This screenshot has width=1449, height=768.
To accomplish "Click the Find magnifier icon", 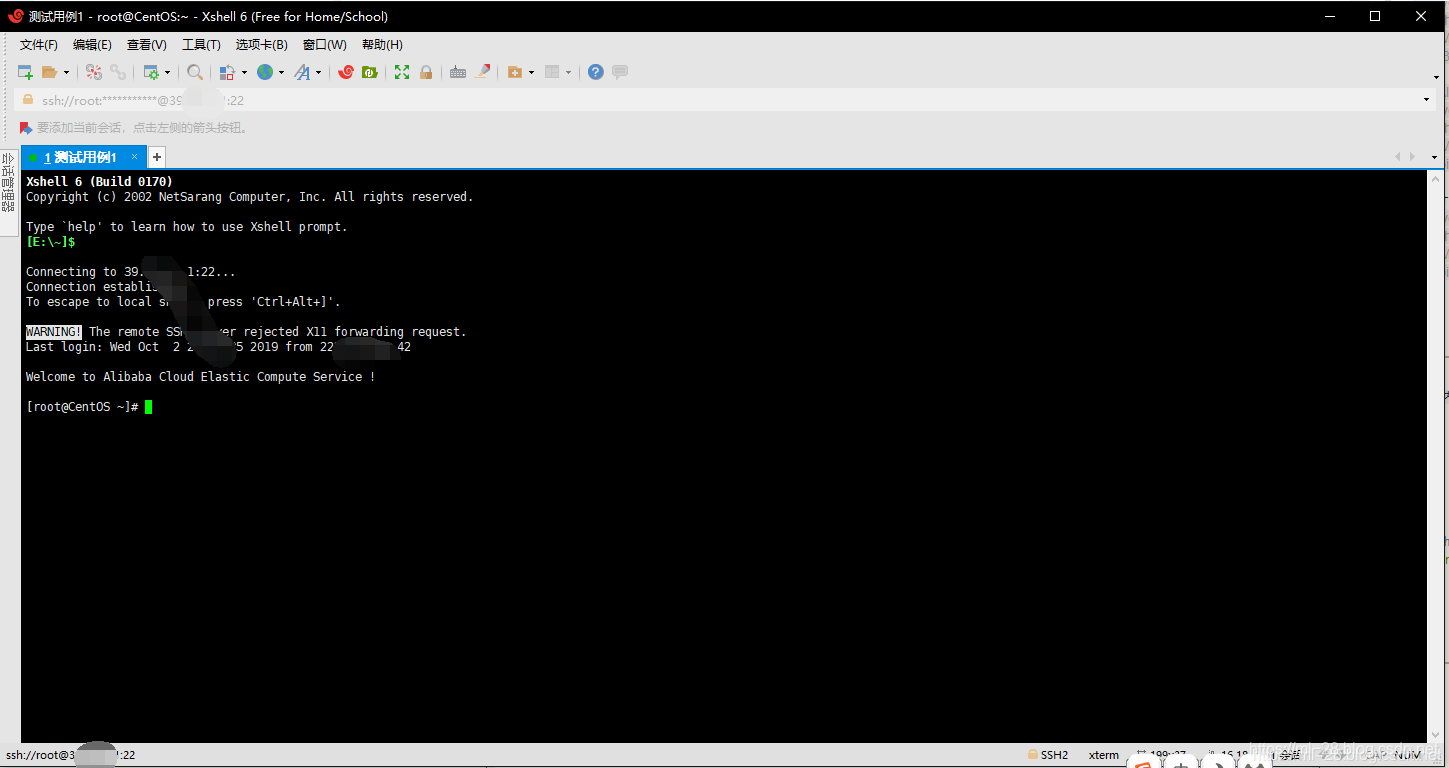I will point(195,72).
